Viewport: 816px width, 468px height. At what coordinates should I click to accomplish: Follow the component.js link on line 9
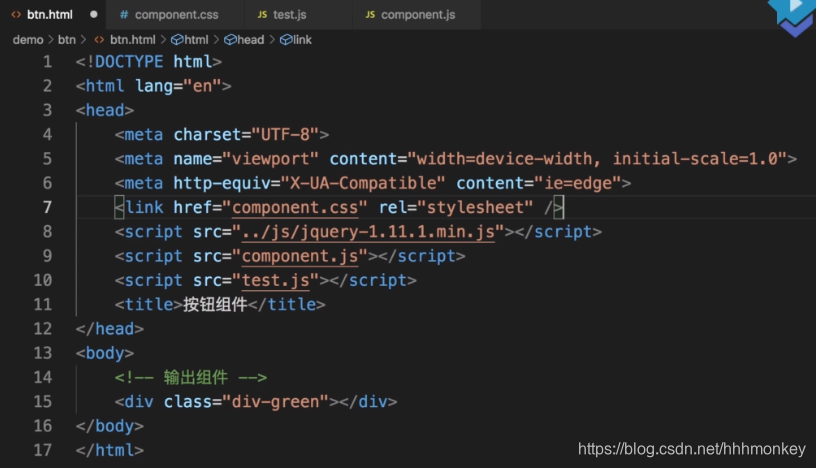pos(300,256)
